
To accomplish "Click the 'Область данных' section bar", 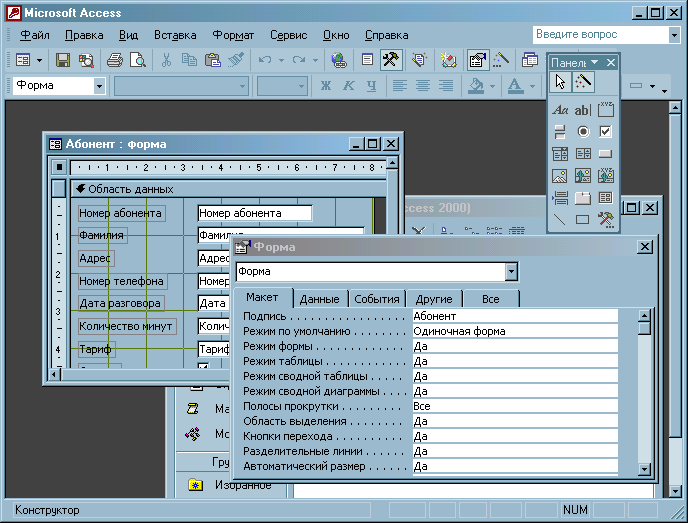I will [228, 189].
